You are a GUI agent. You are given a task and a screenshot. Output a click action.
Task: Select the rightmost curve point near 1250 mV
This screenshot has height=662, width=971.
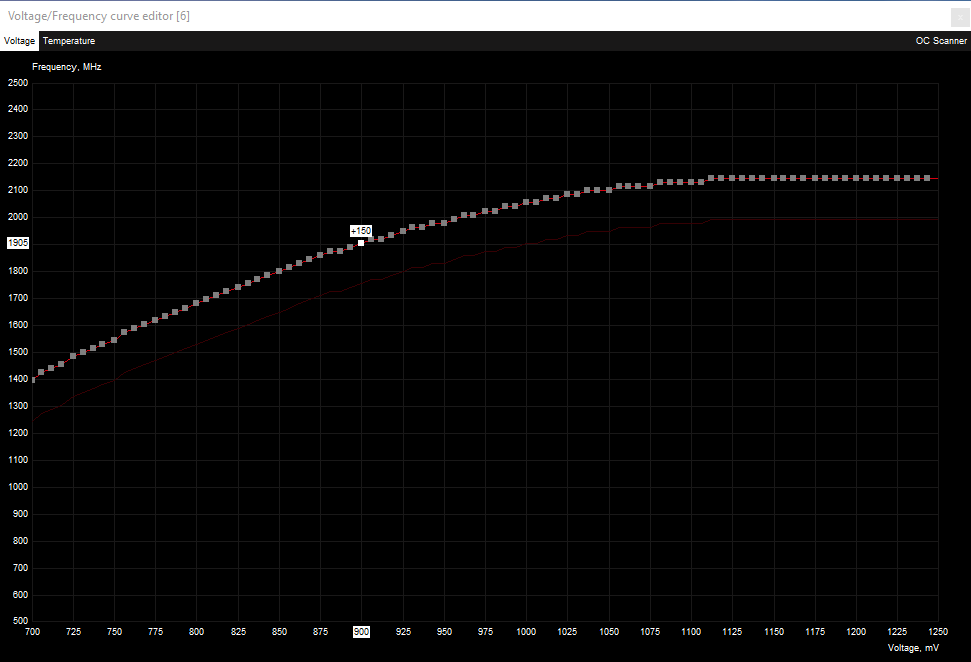point(927,178)
